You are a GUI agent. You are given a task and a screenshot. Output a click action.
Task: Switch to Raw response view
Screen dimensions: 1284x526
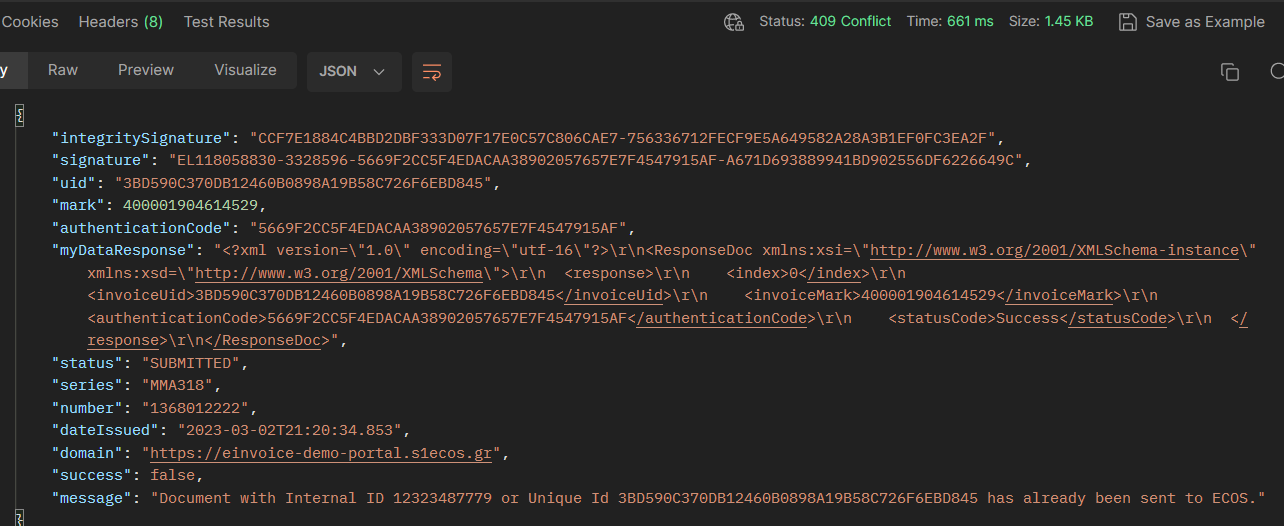[63, 70]
